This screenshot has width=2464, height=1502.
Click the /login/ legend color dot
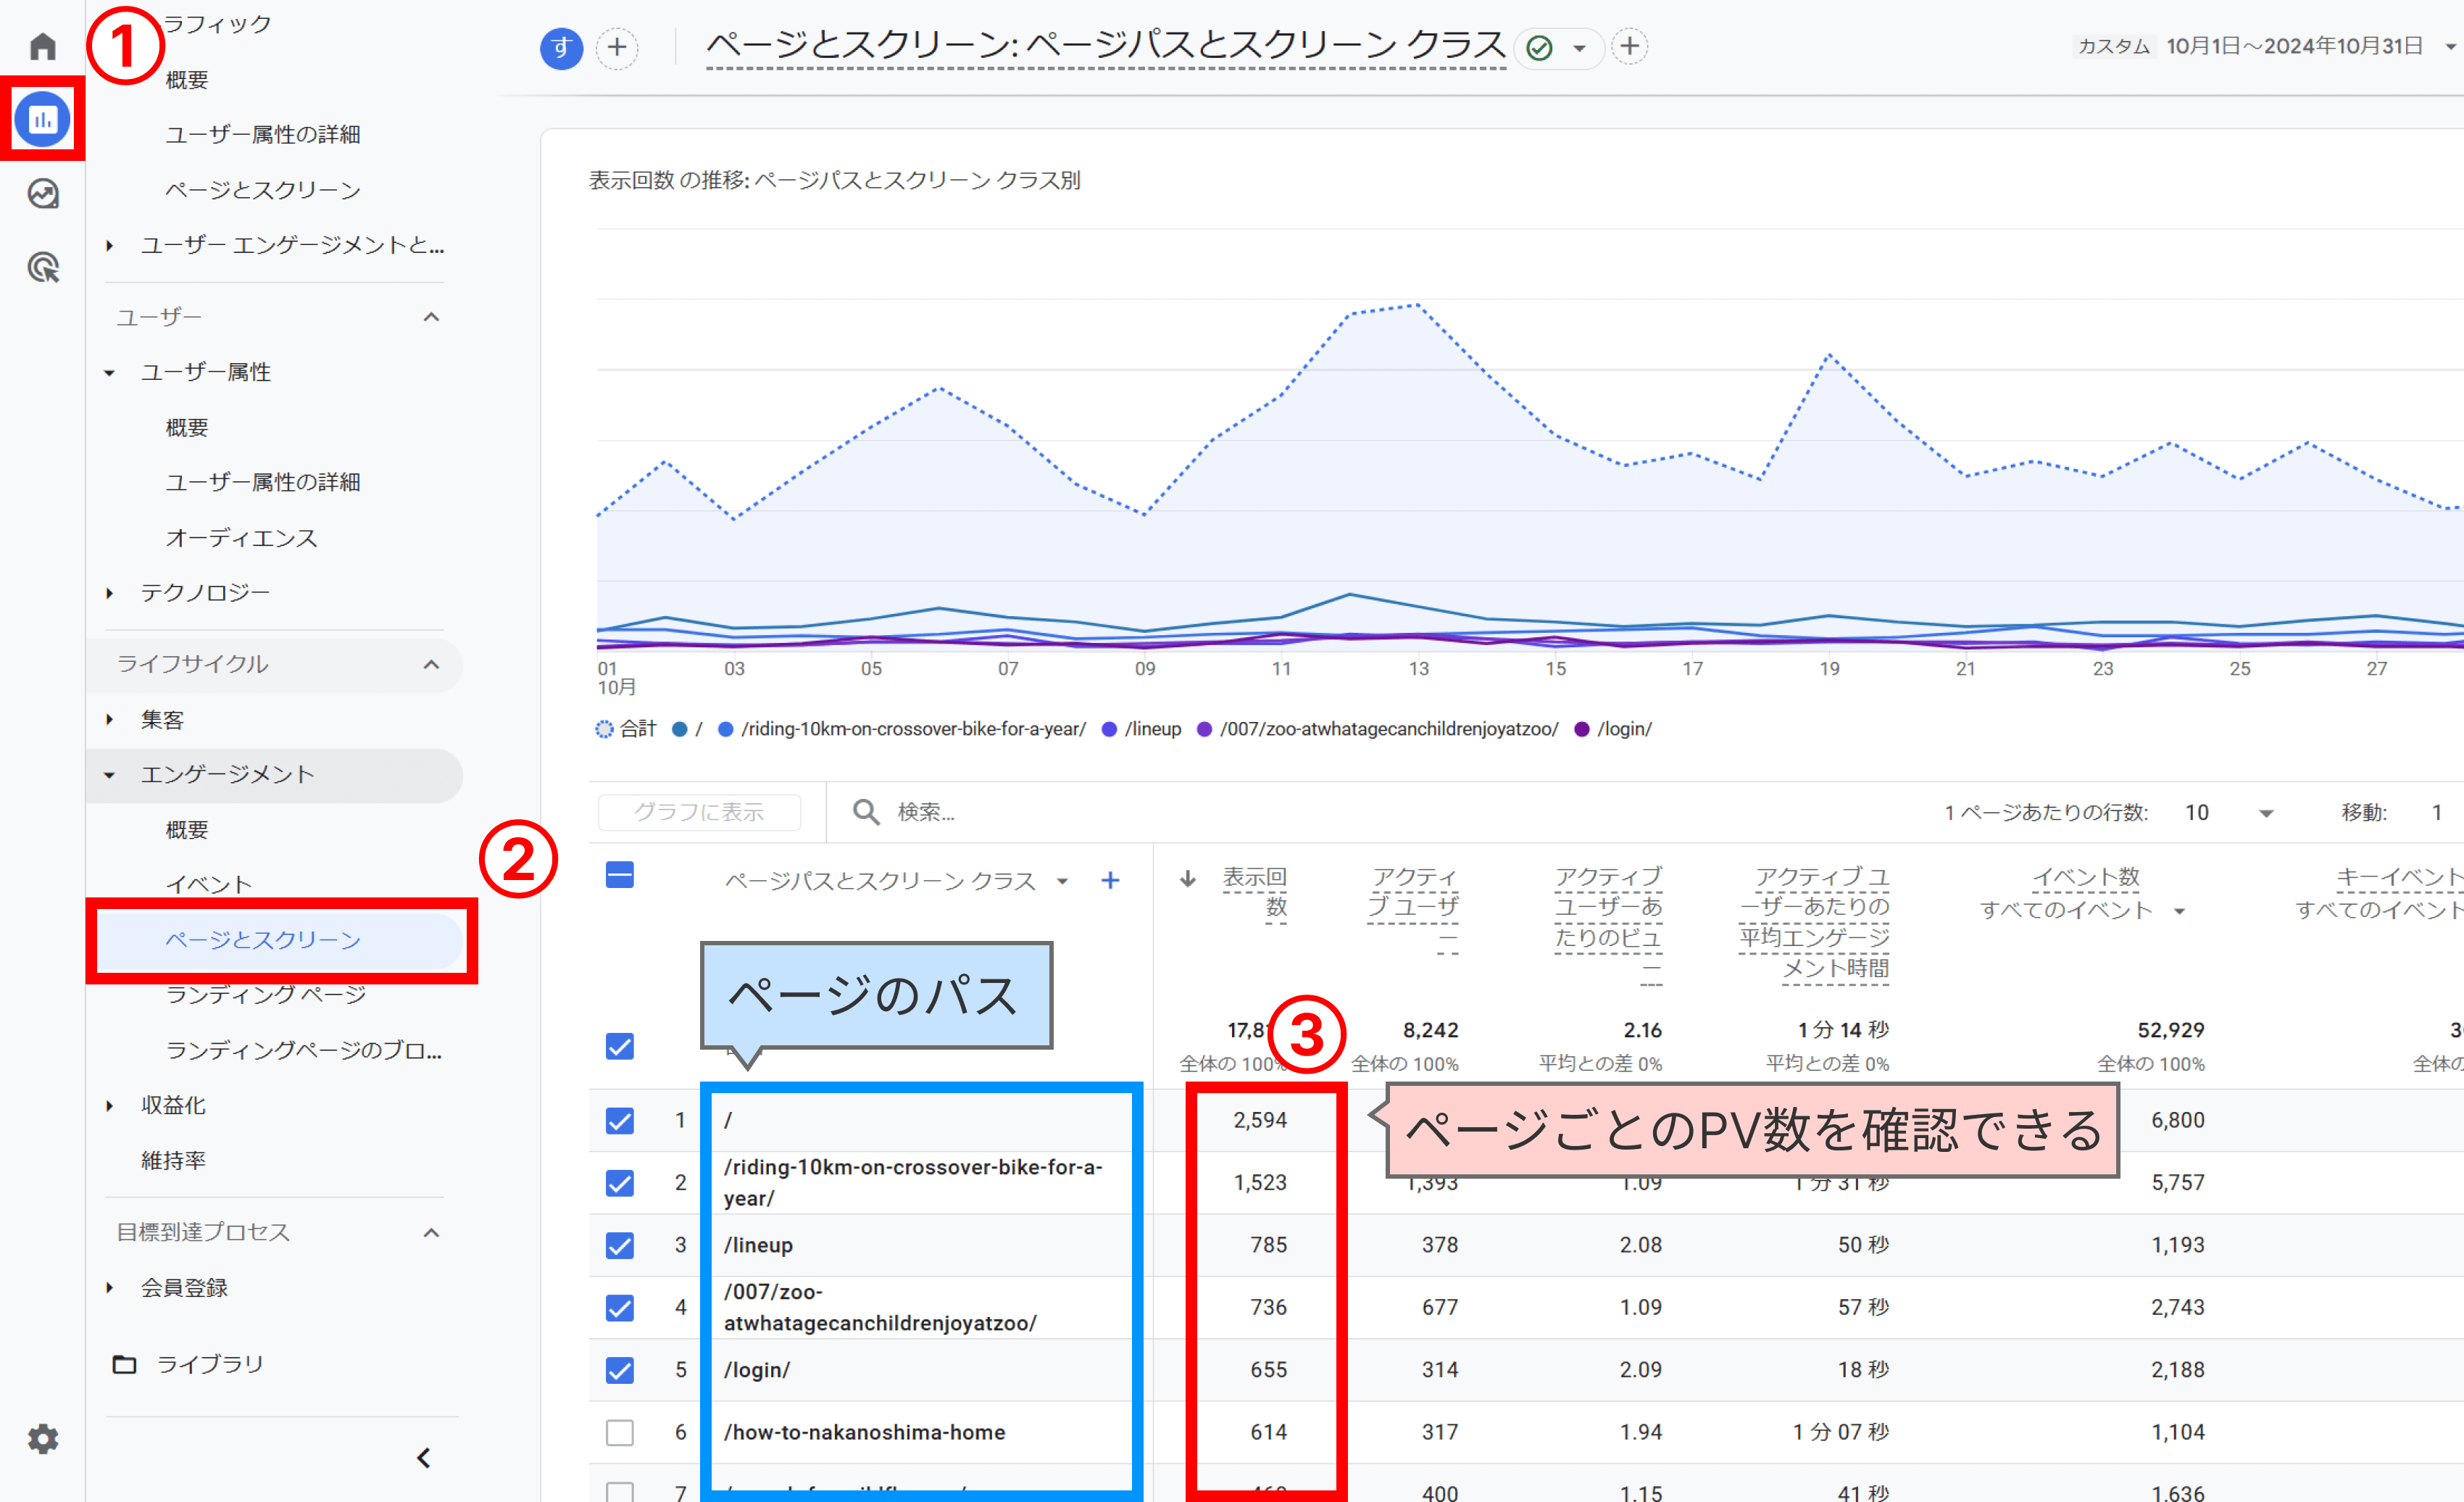[x=1582, y=729]
